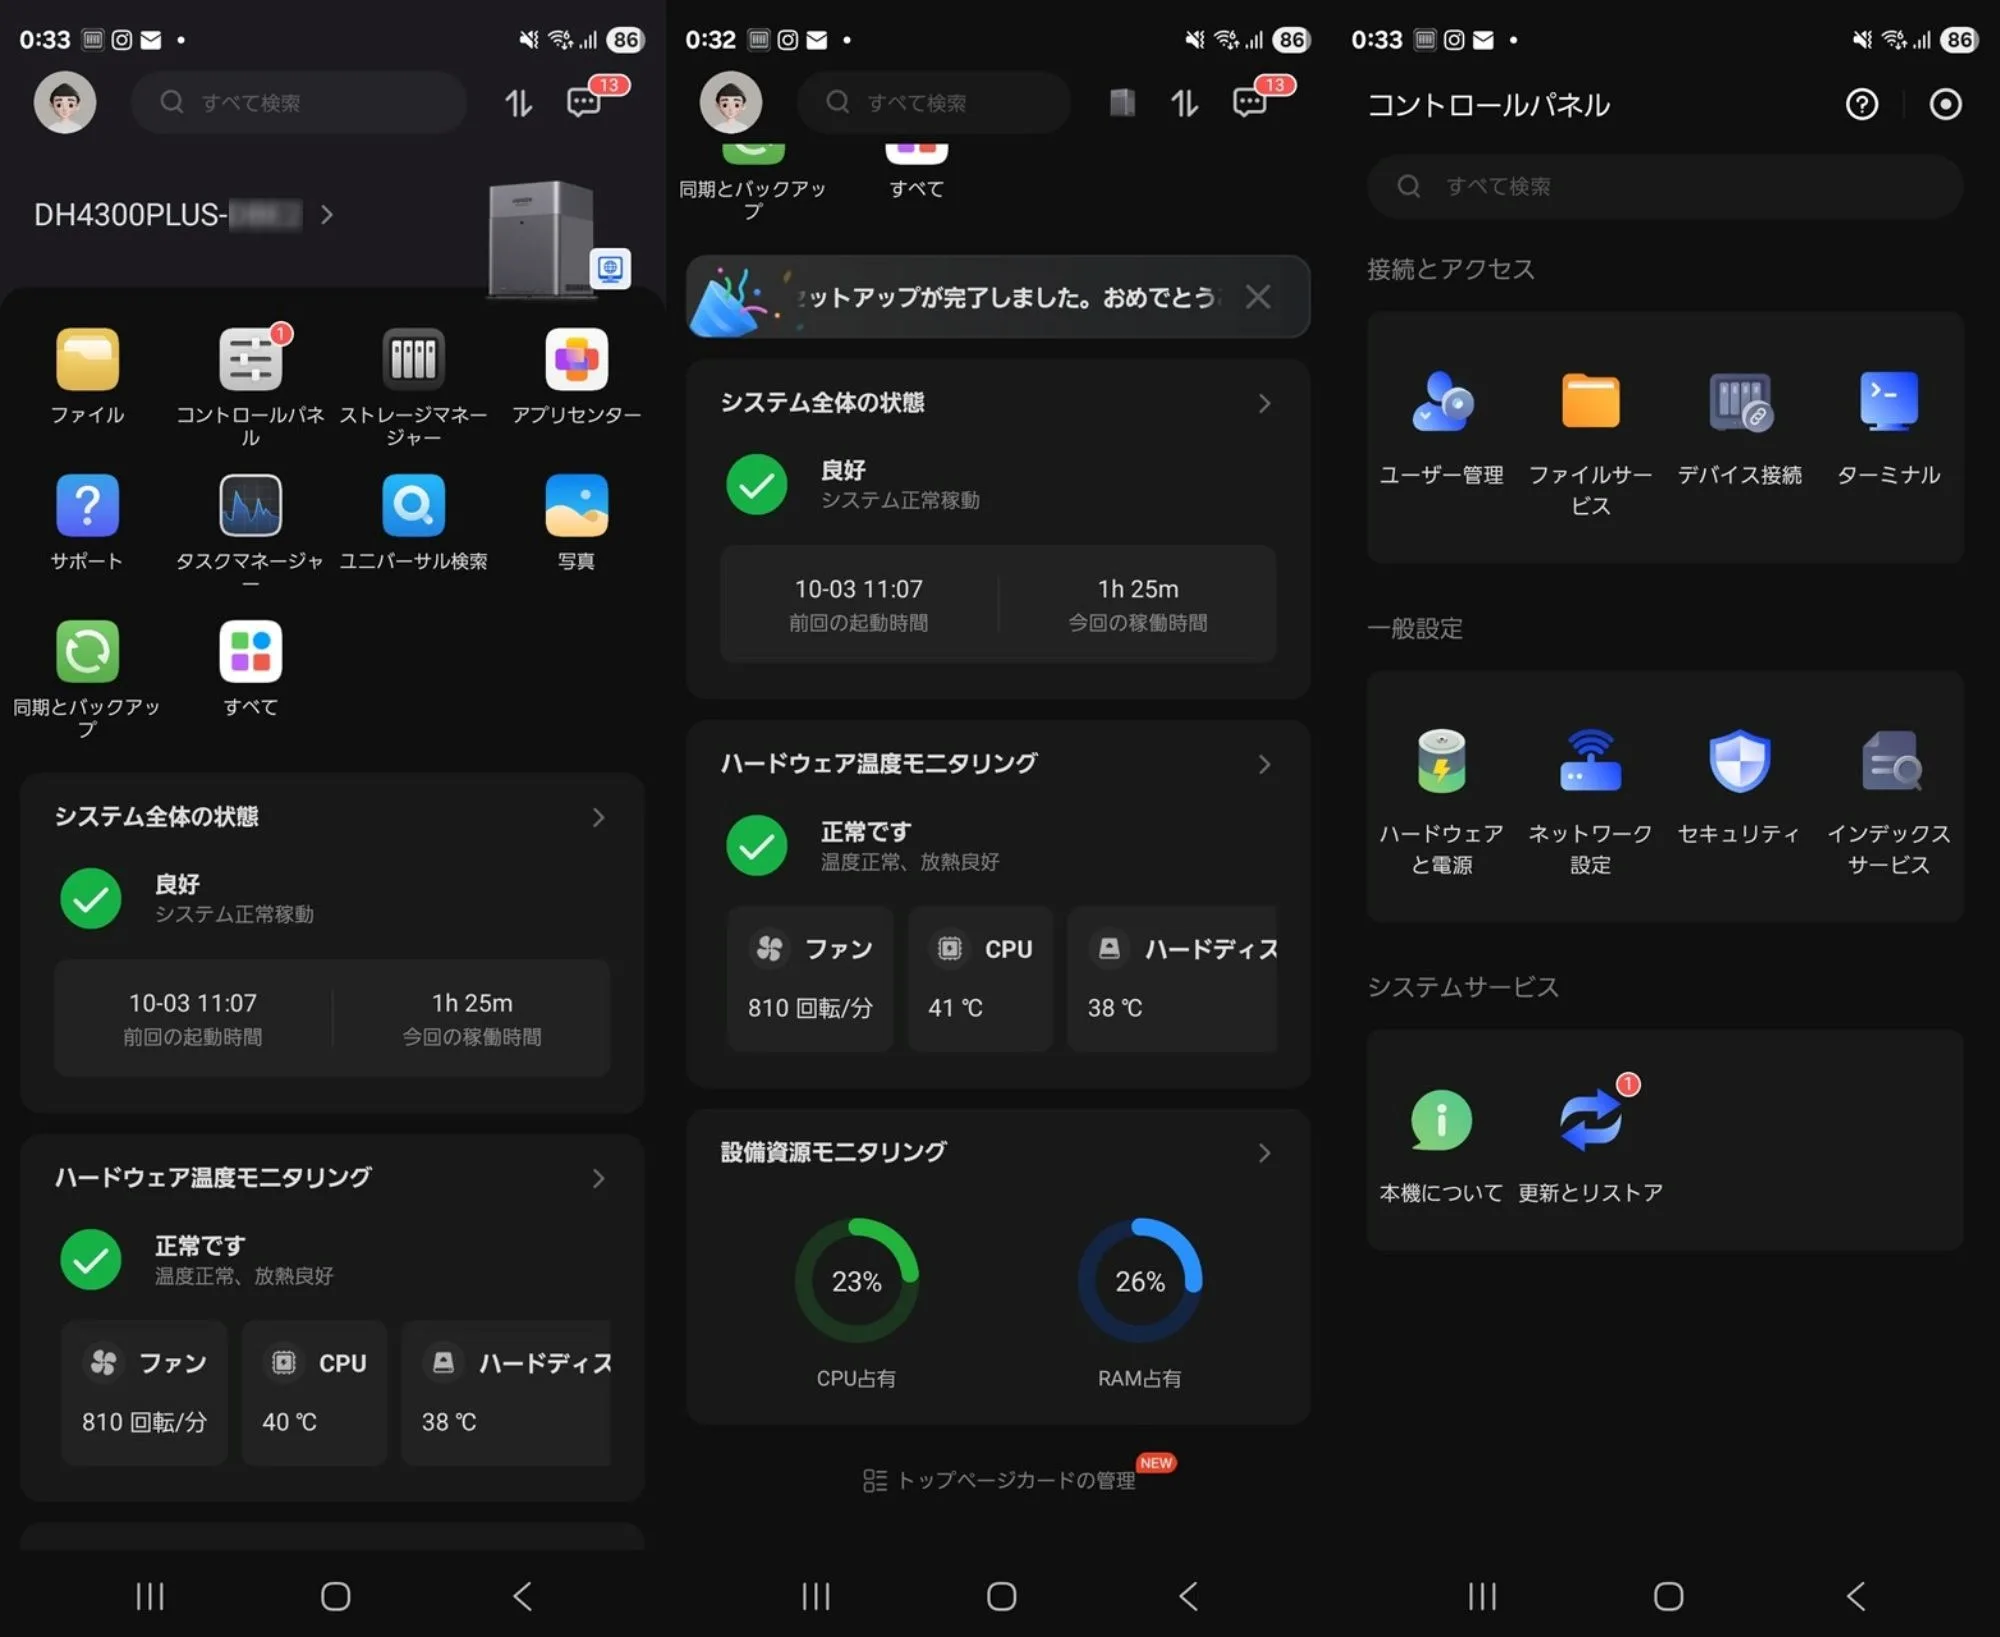Open Universal Search (ユニバーサル検索) app icon
Viewport: 2000px width, 1637px height.
413,506
